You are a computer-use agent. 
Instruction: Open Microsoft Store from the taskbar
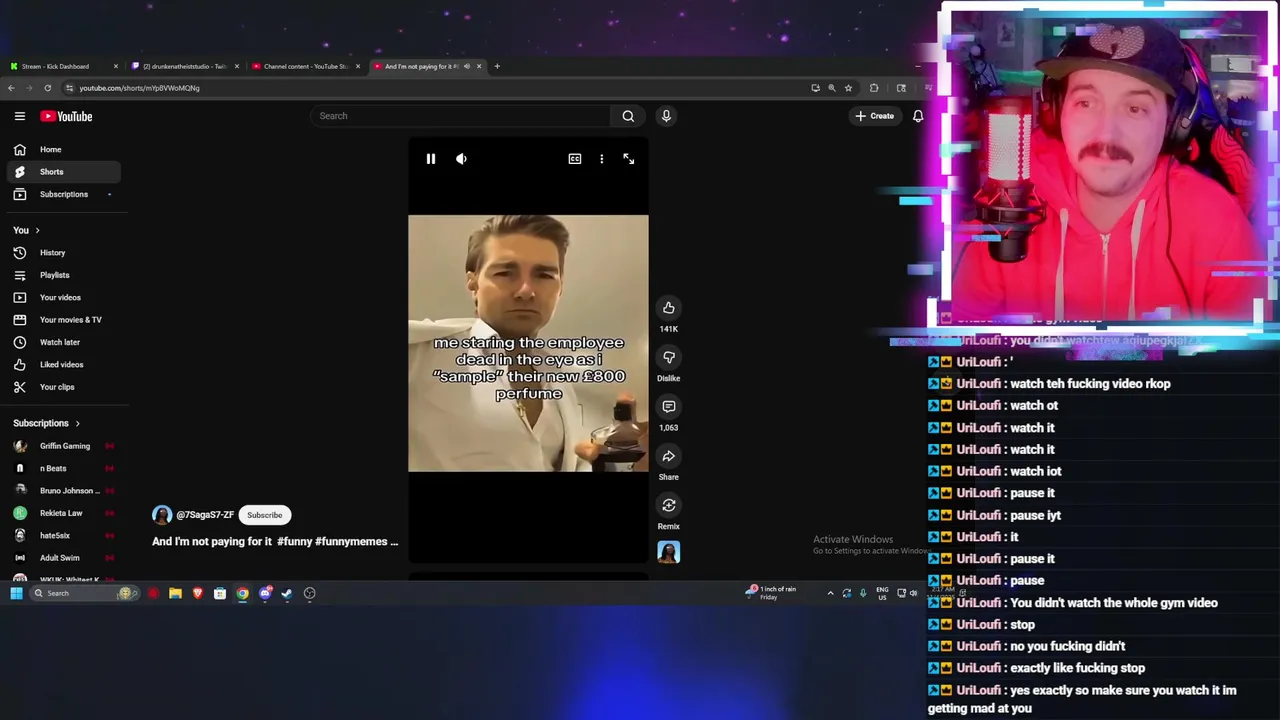point(220,593)
